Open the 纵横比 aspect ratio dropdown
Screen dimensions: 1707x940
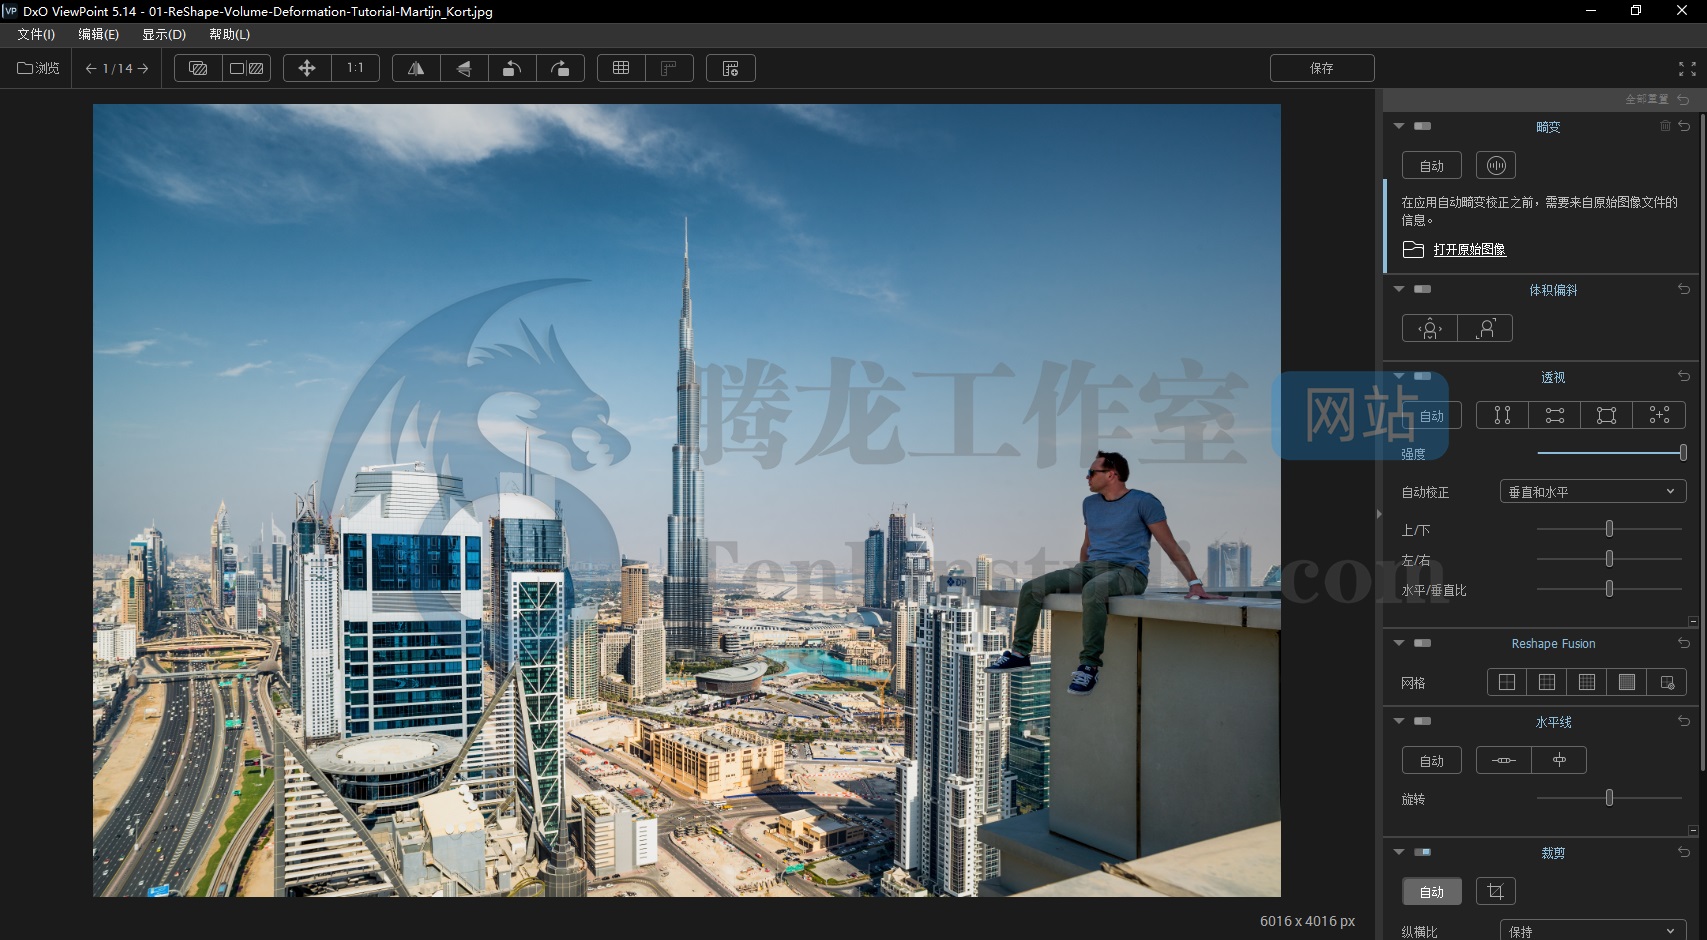point(1593,931)
